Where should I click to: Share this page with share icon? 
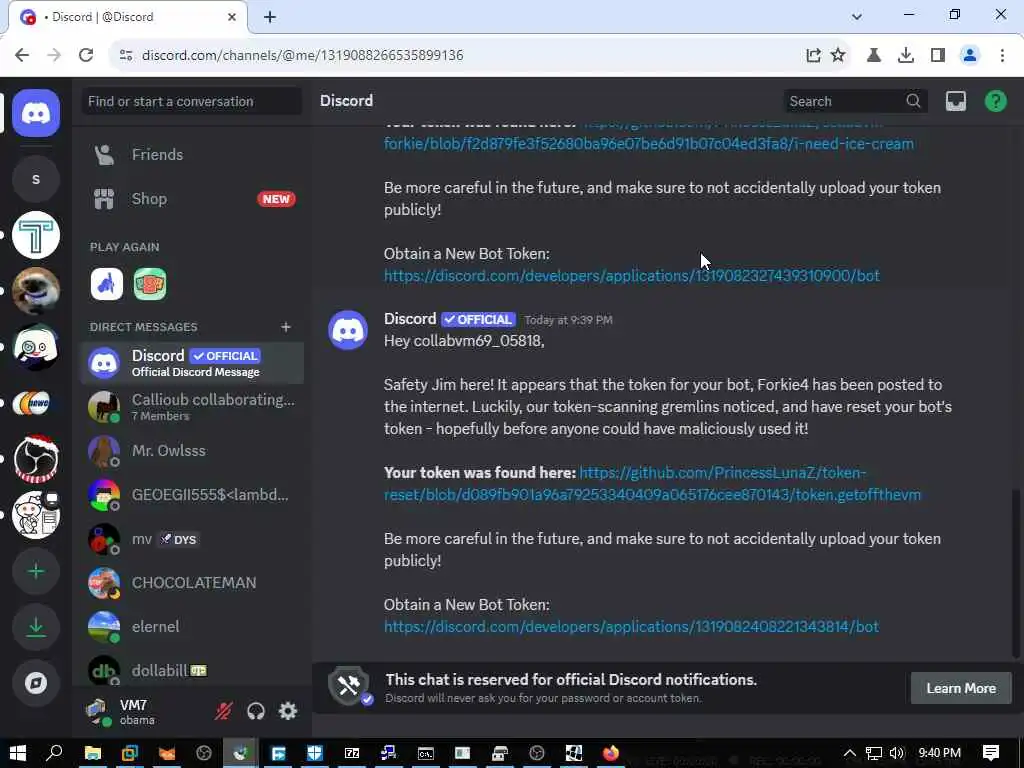coord(813,56)
